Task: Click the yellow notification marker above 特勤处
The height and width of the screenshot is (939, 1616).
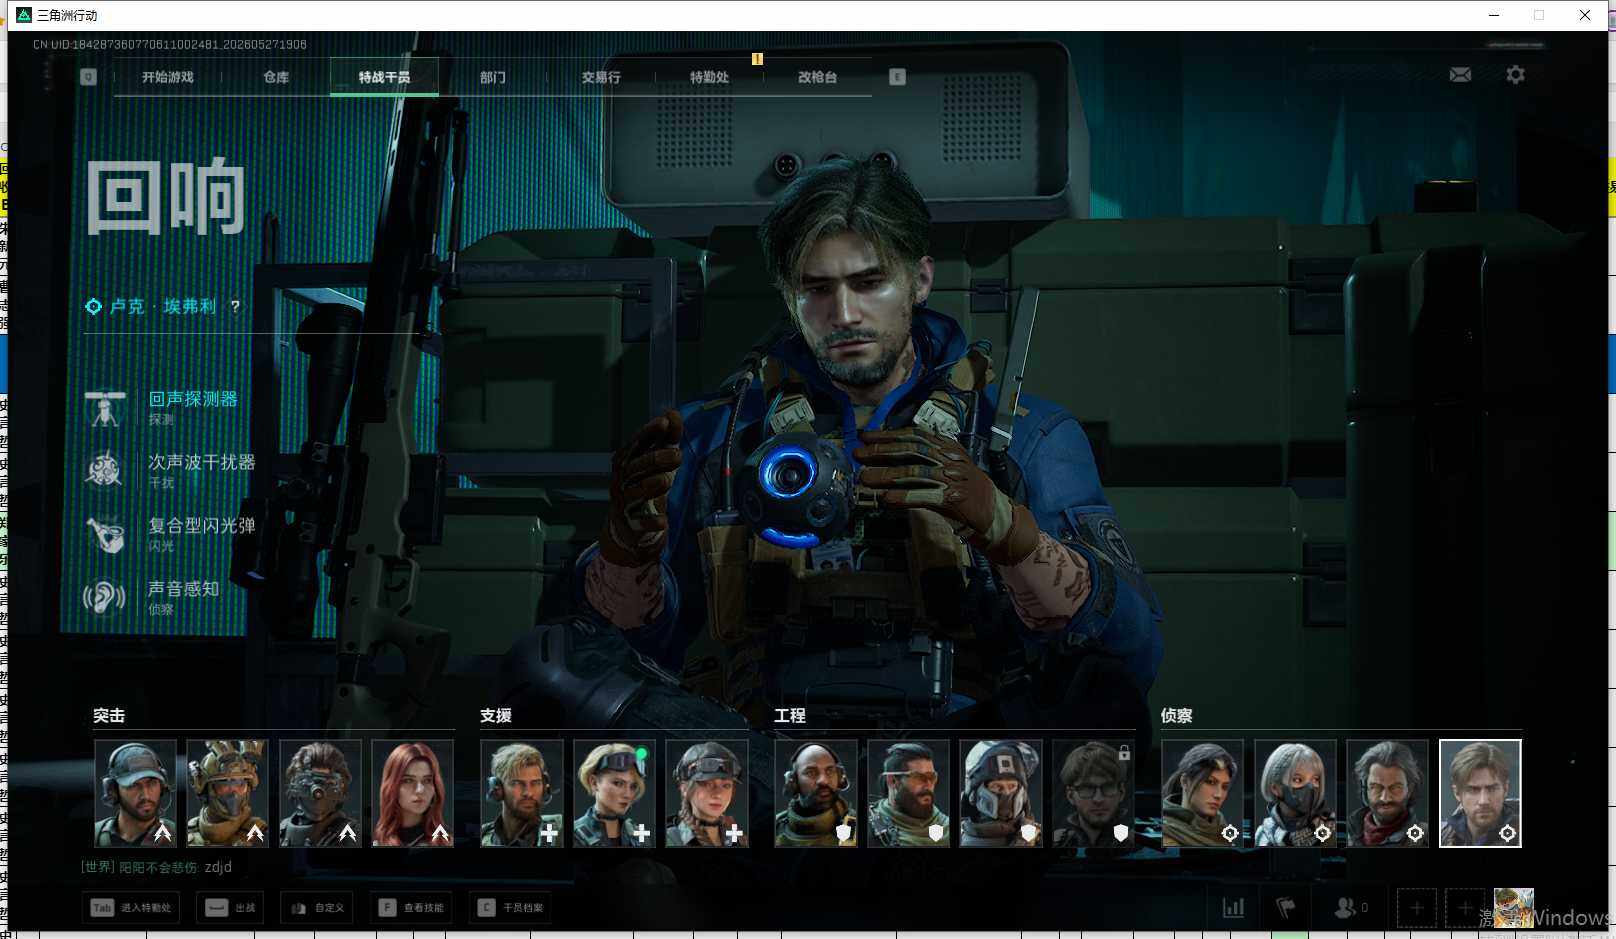Action: click(757, 59)
